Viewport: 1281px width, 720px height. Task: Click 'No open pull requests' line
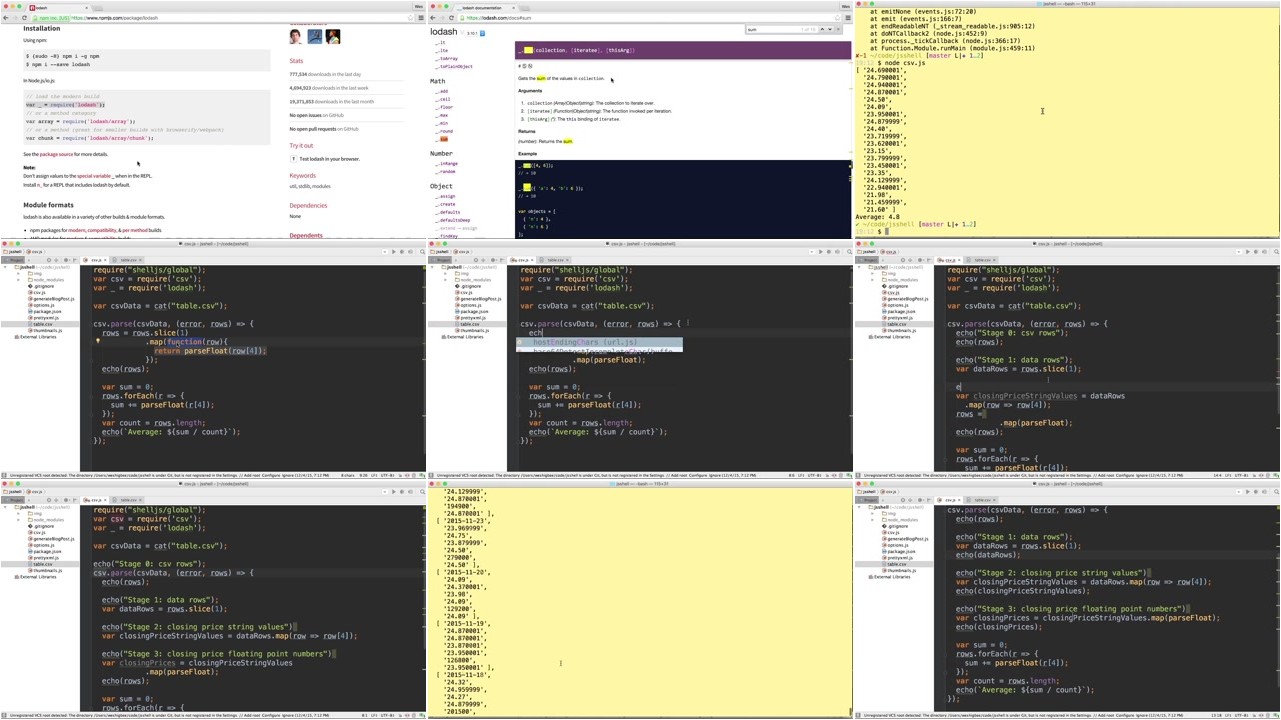(x=323, y=129)
